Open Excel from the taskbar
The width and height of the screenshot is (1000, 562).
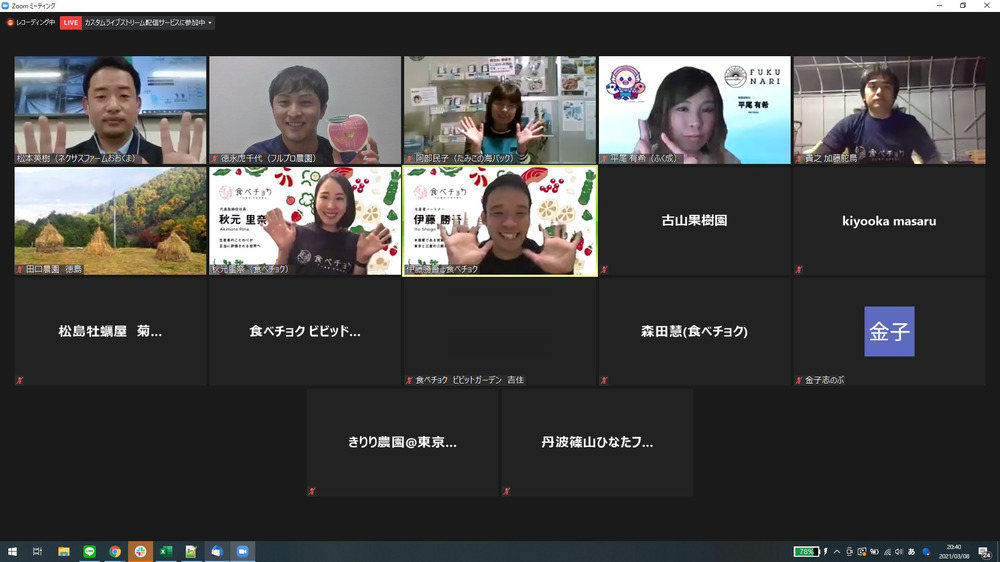166,551
